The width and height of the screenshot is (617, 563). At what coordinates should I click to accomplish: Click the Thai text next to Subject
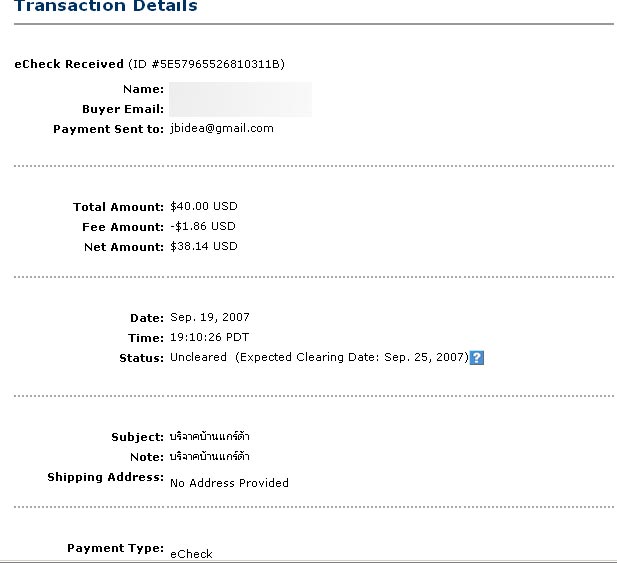pyautogui.click(x=210, y=436)
